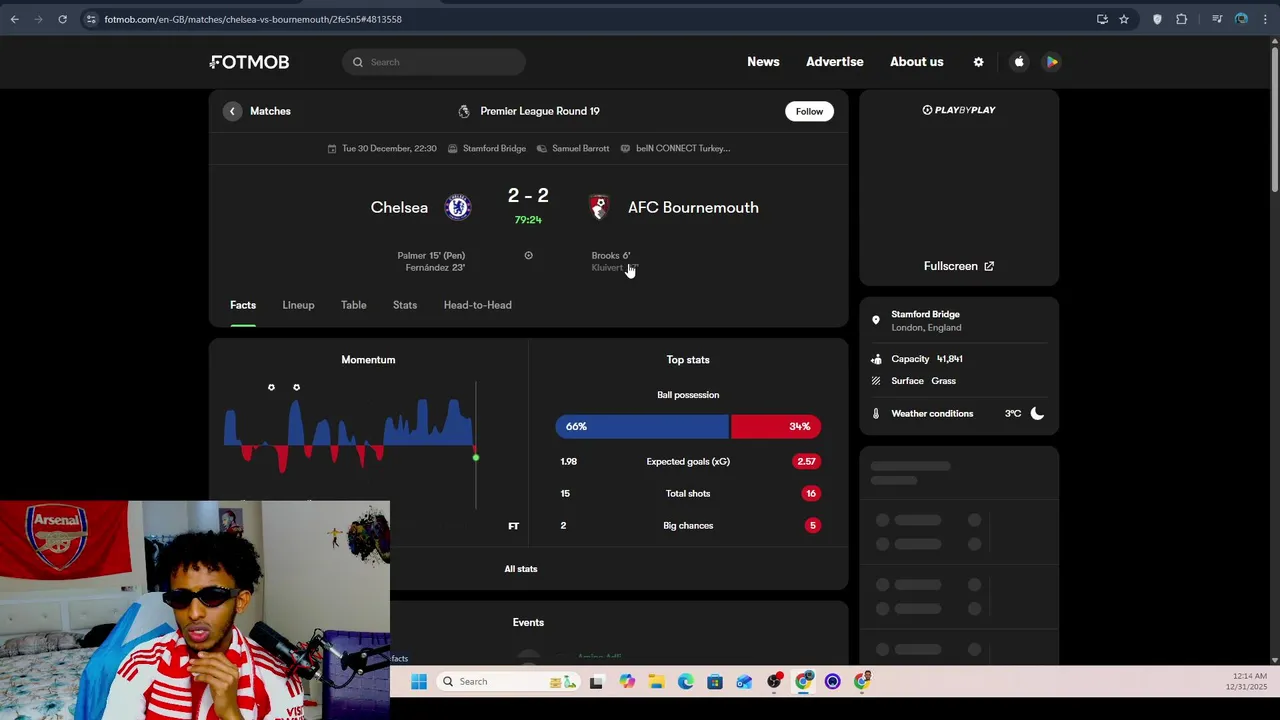Click the AFC Bournemouth team name
Screen dimensions: 1280x720
click(x=693, y=207)
